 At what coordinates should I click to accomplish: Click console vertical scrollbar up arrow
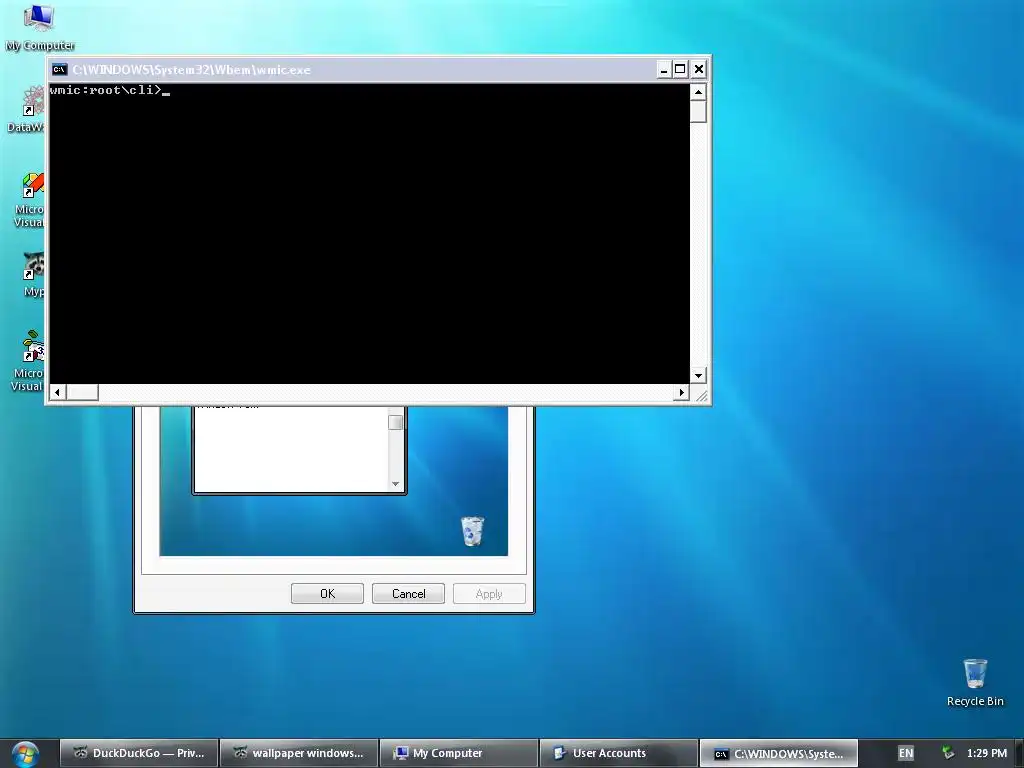point(698,92)
